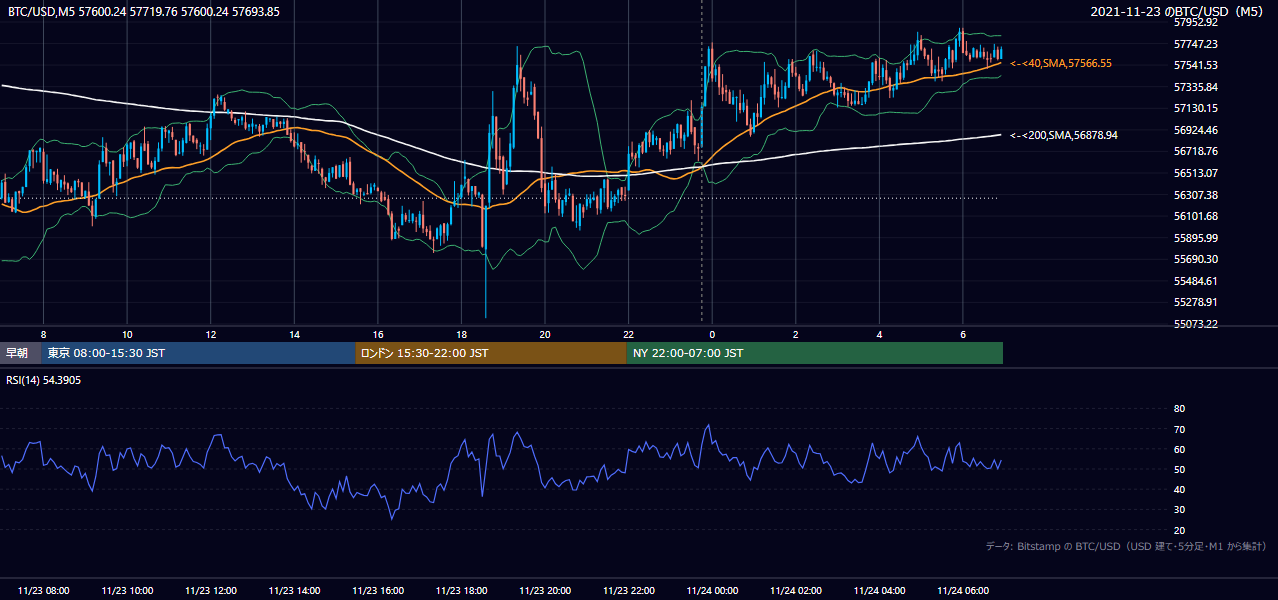Select the 11/24 04:00 date label
This screenshot has width=1278, height=600.
(880, 591)
